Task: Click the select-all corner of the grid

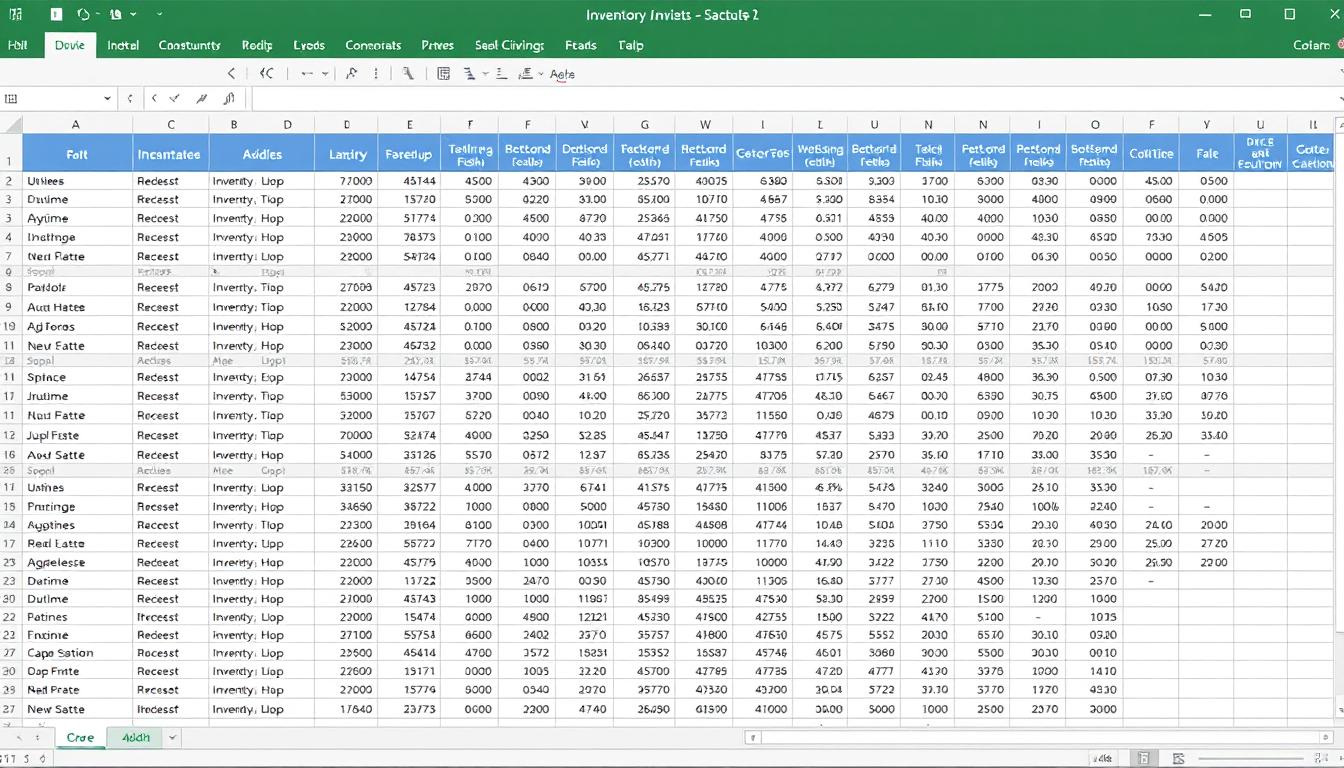Action: click(x=11, y=125)
